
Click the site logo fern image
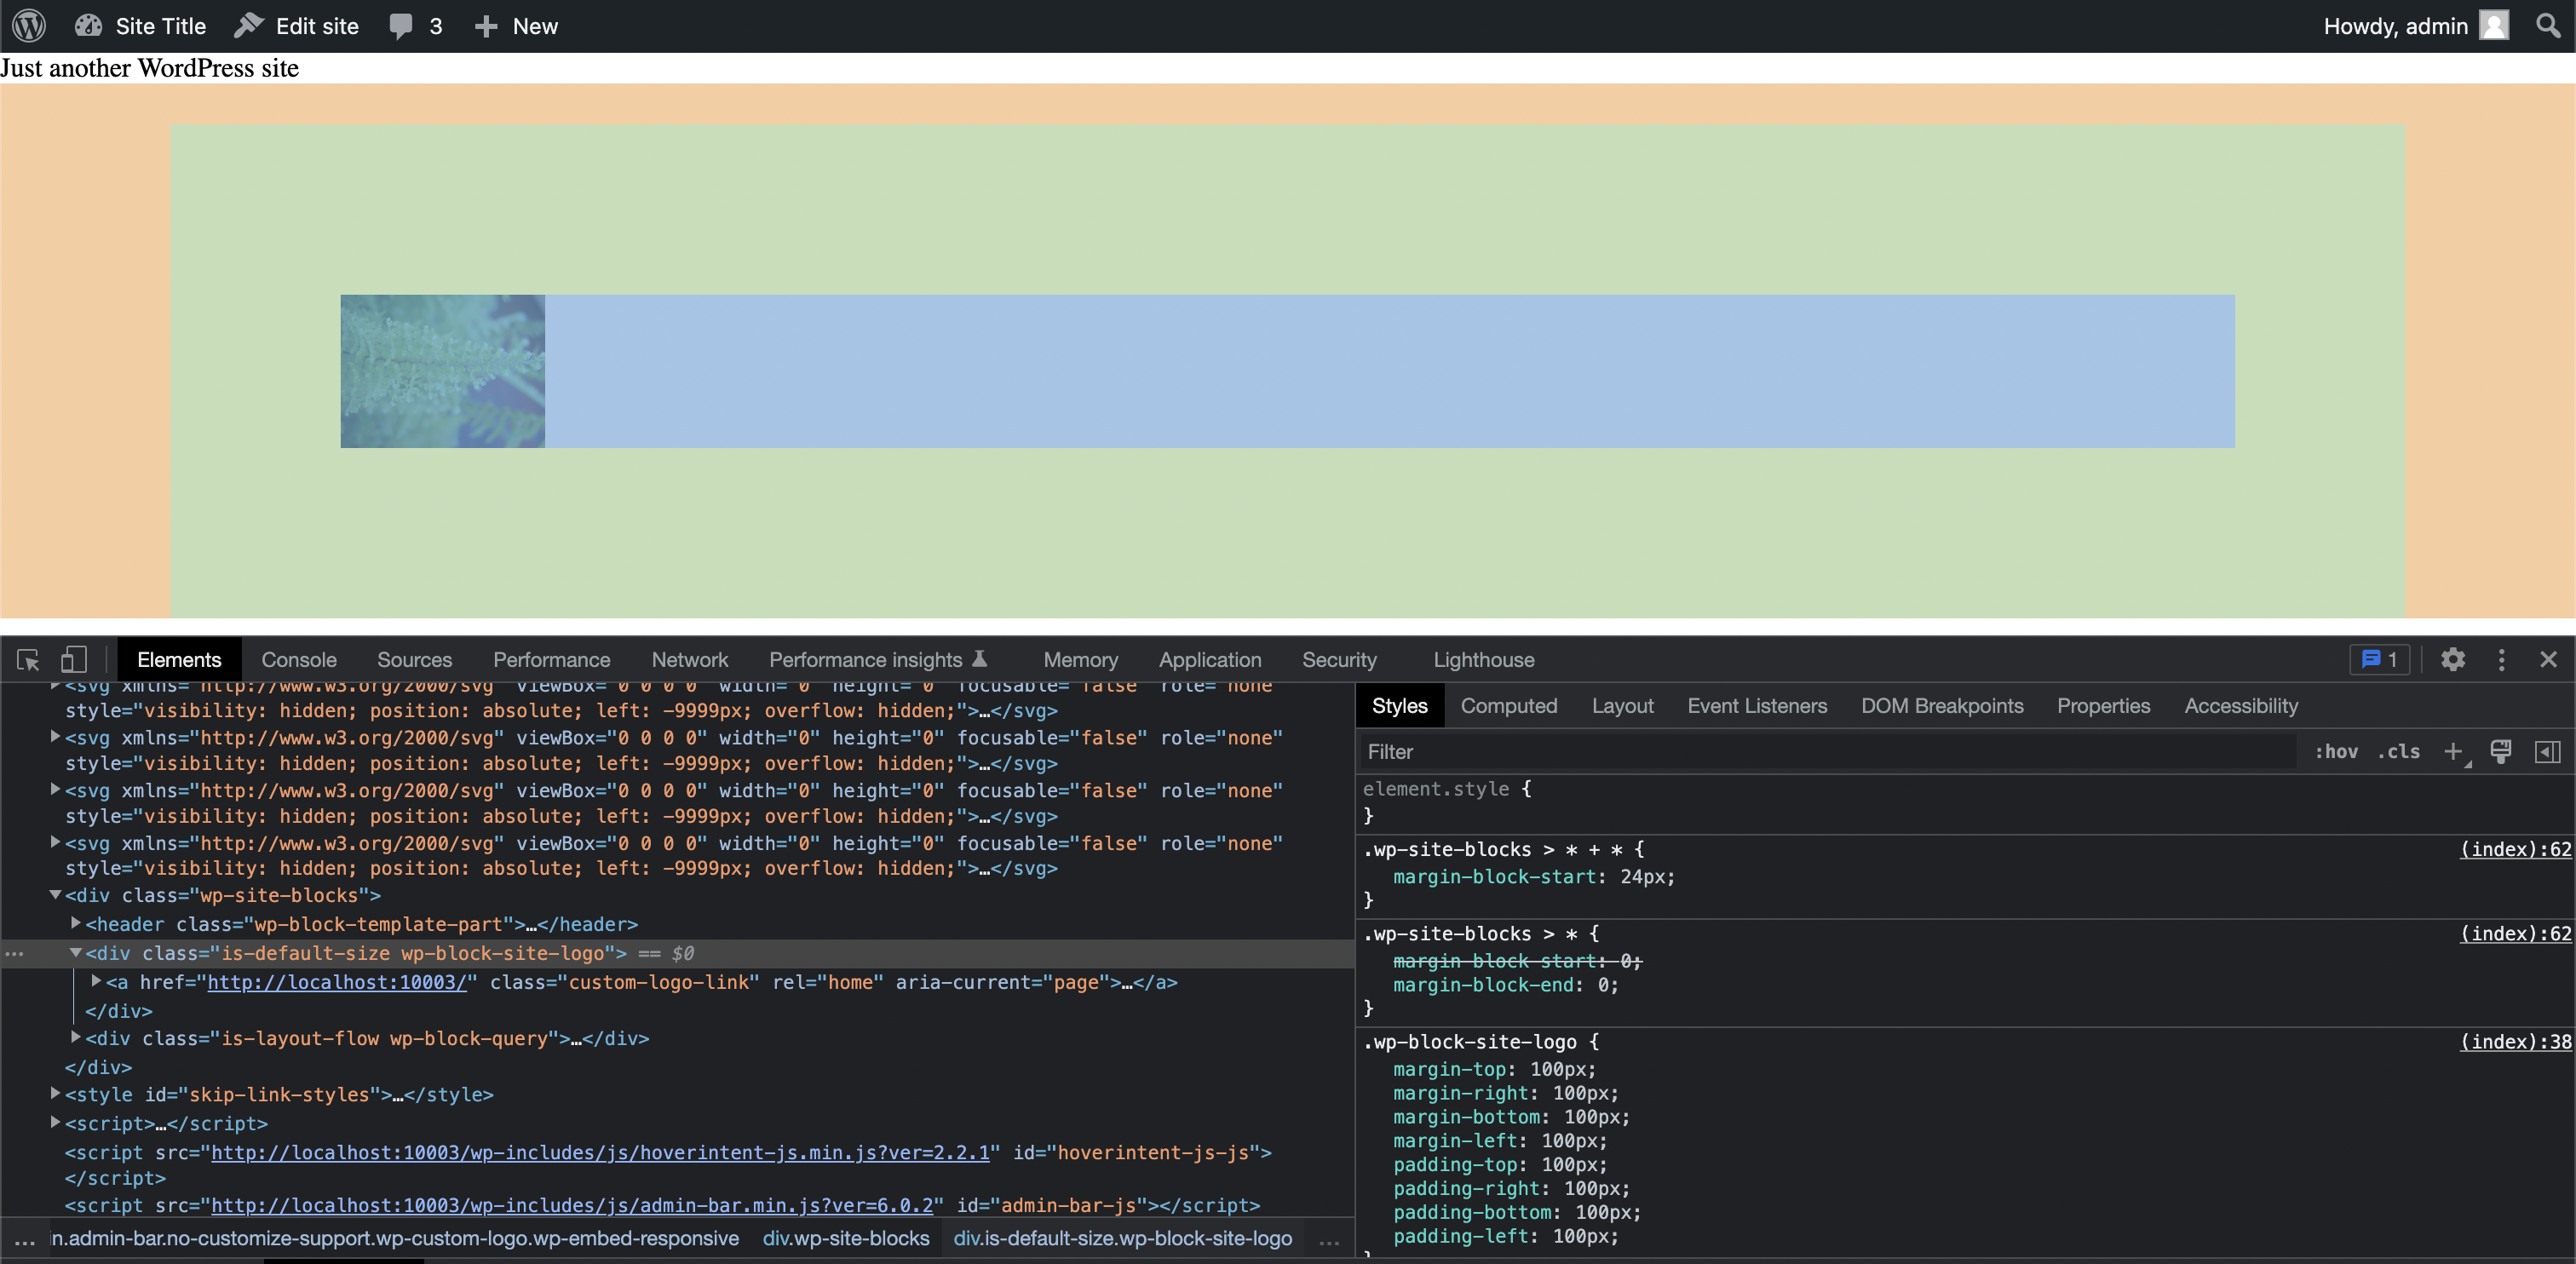click(442, 371)
